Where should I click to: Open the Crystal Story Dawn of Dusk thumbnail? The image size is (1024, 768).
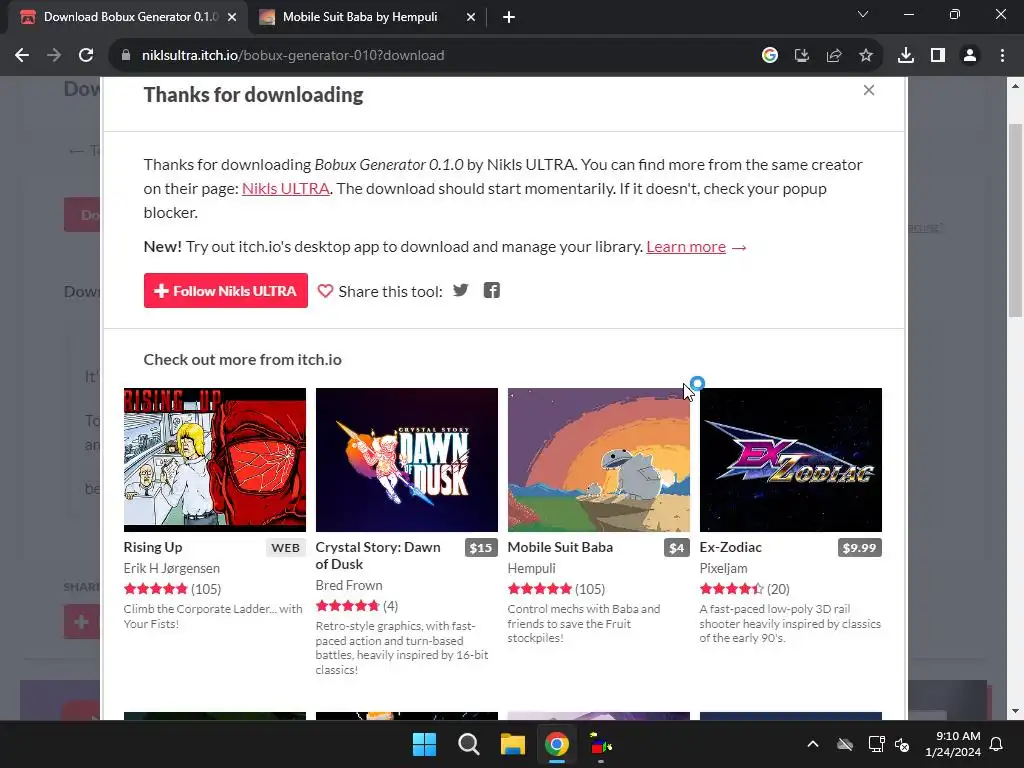406,460
